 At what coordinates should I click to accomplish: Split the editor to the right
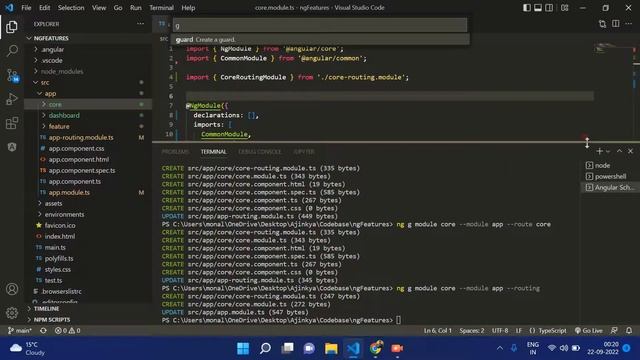(616, 24)
